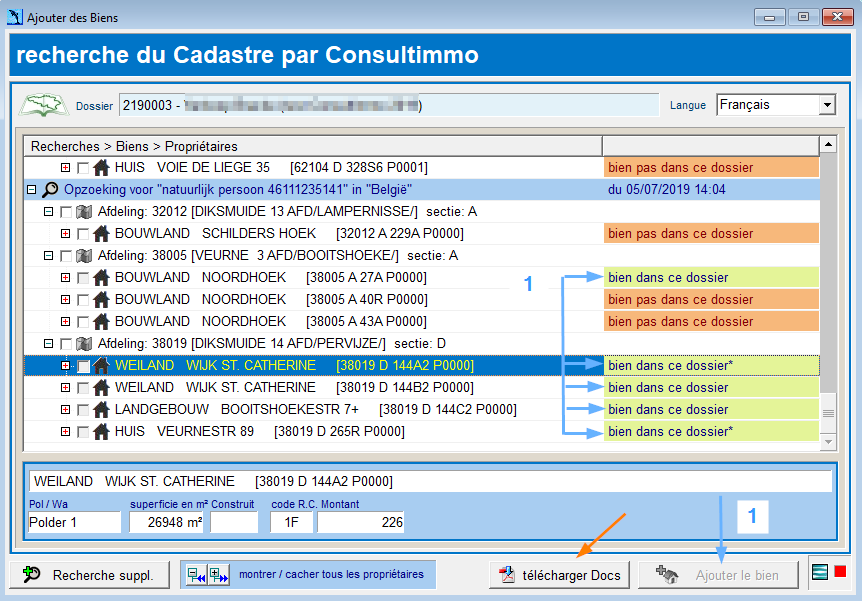862x601 pixels.
Task: Click the application icon in the title bar
Action: 15,17
